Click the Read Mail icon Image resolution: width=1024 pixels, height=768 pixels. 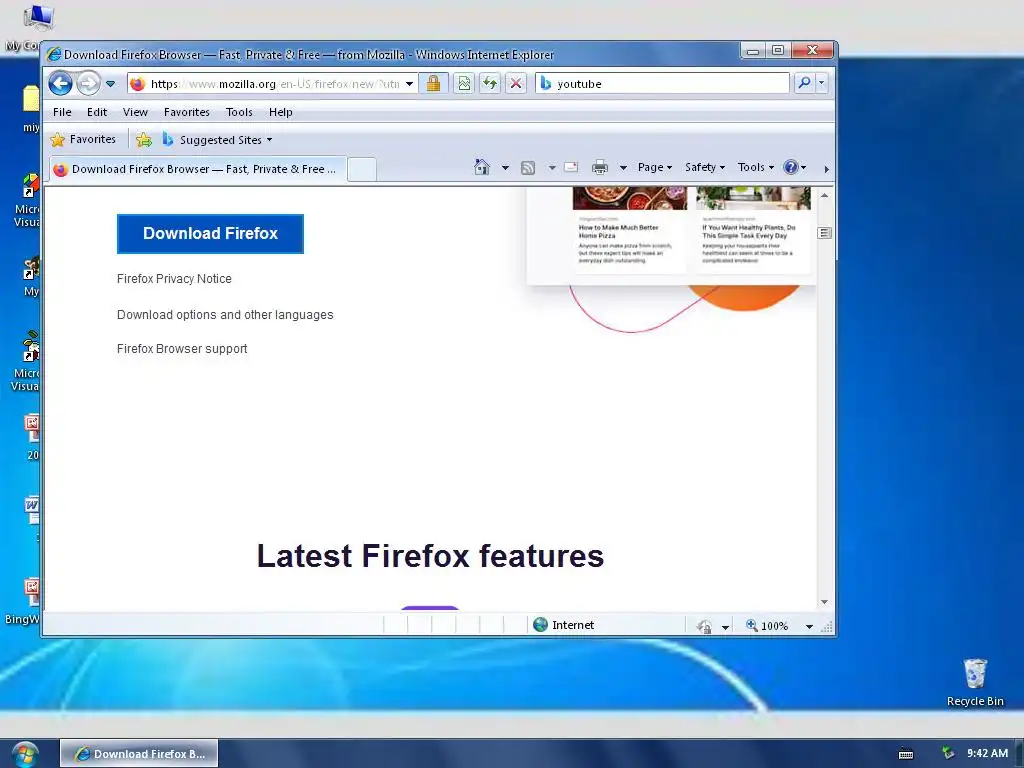point(571,167)
